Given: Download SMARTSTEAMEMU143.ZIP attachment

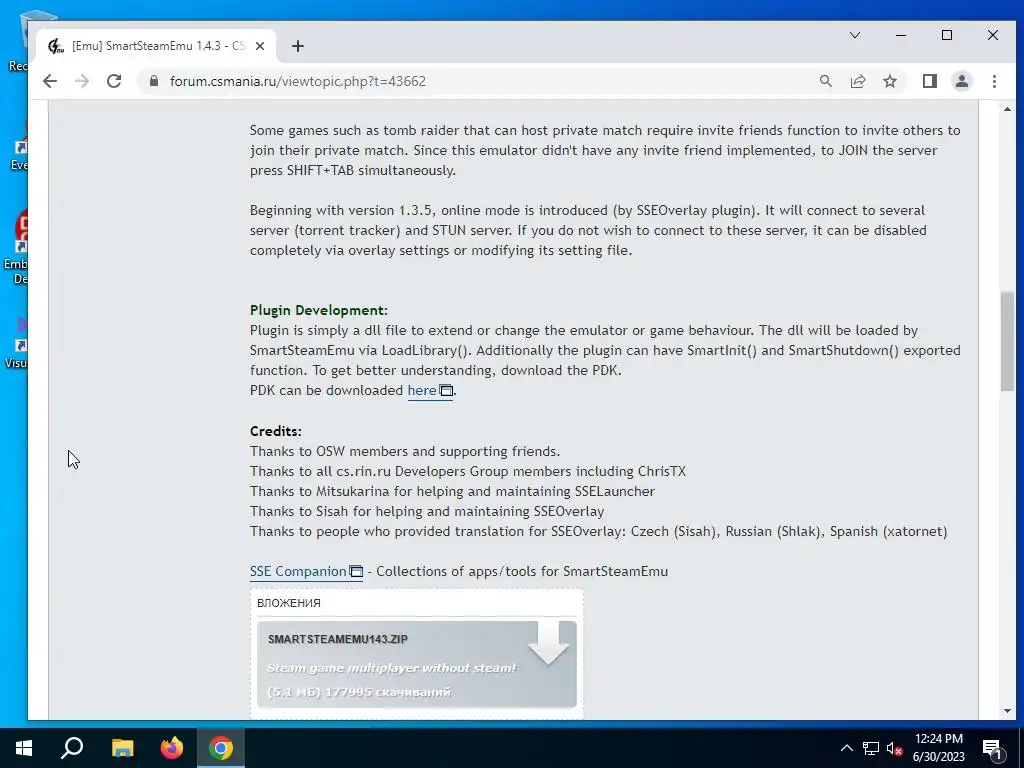Looking at the screenshot, I should (x=417, y=664).
